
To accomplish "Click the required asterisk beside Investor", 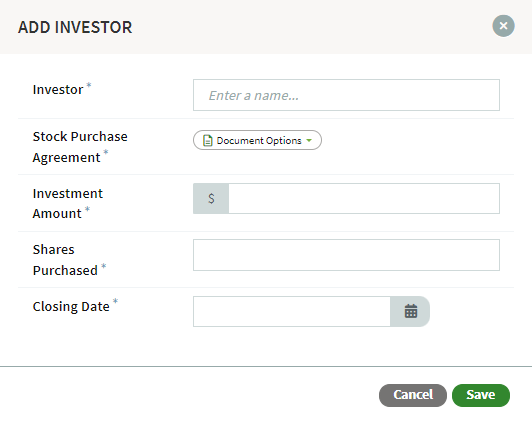I will (89, 85).
